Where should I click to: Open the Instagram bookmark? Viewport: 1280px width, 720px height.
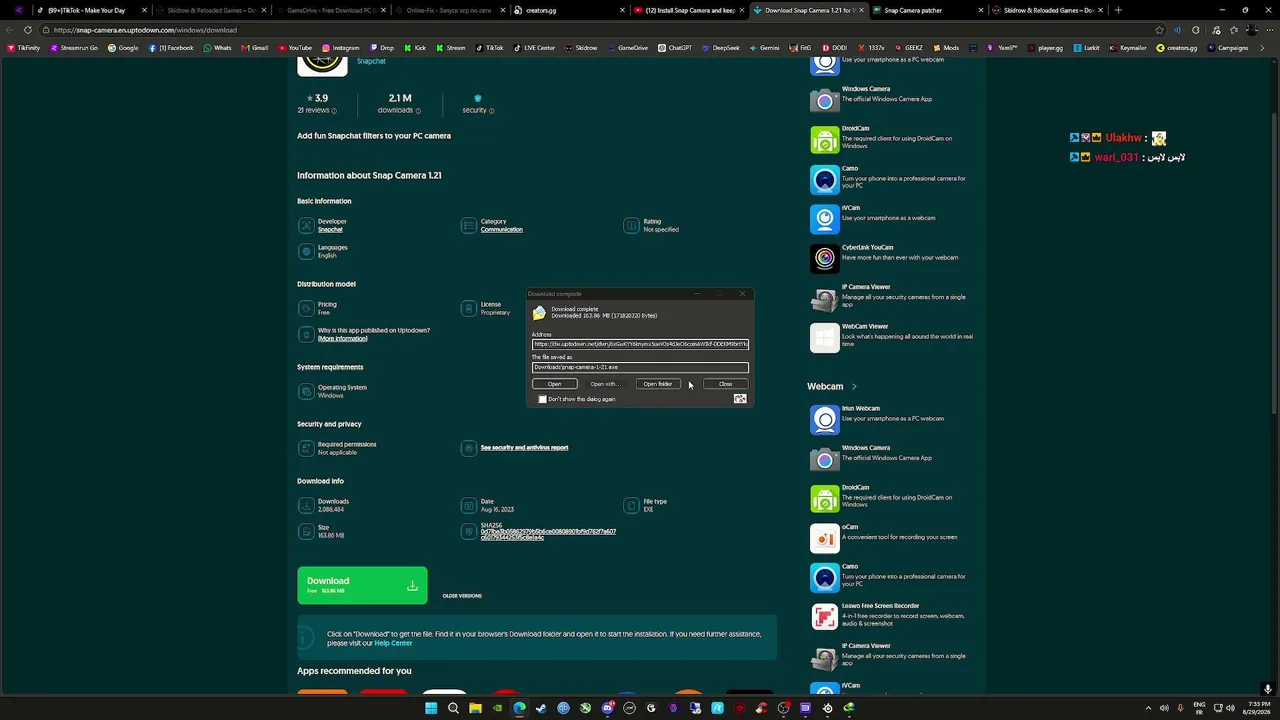click(x=340, y=48)
